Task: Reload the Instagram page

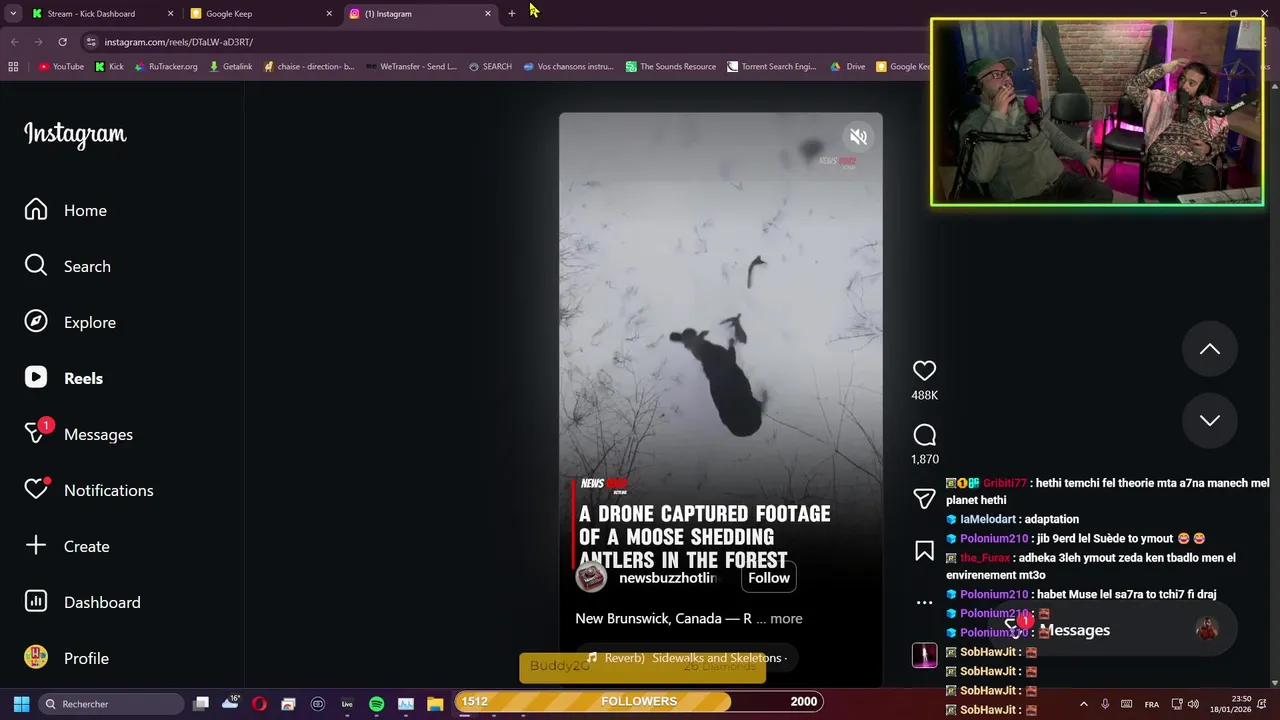Action: 62,42
